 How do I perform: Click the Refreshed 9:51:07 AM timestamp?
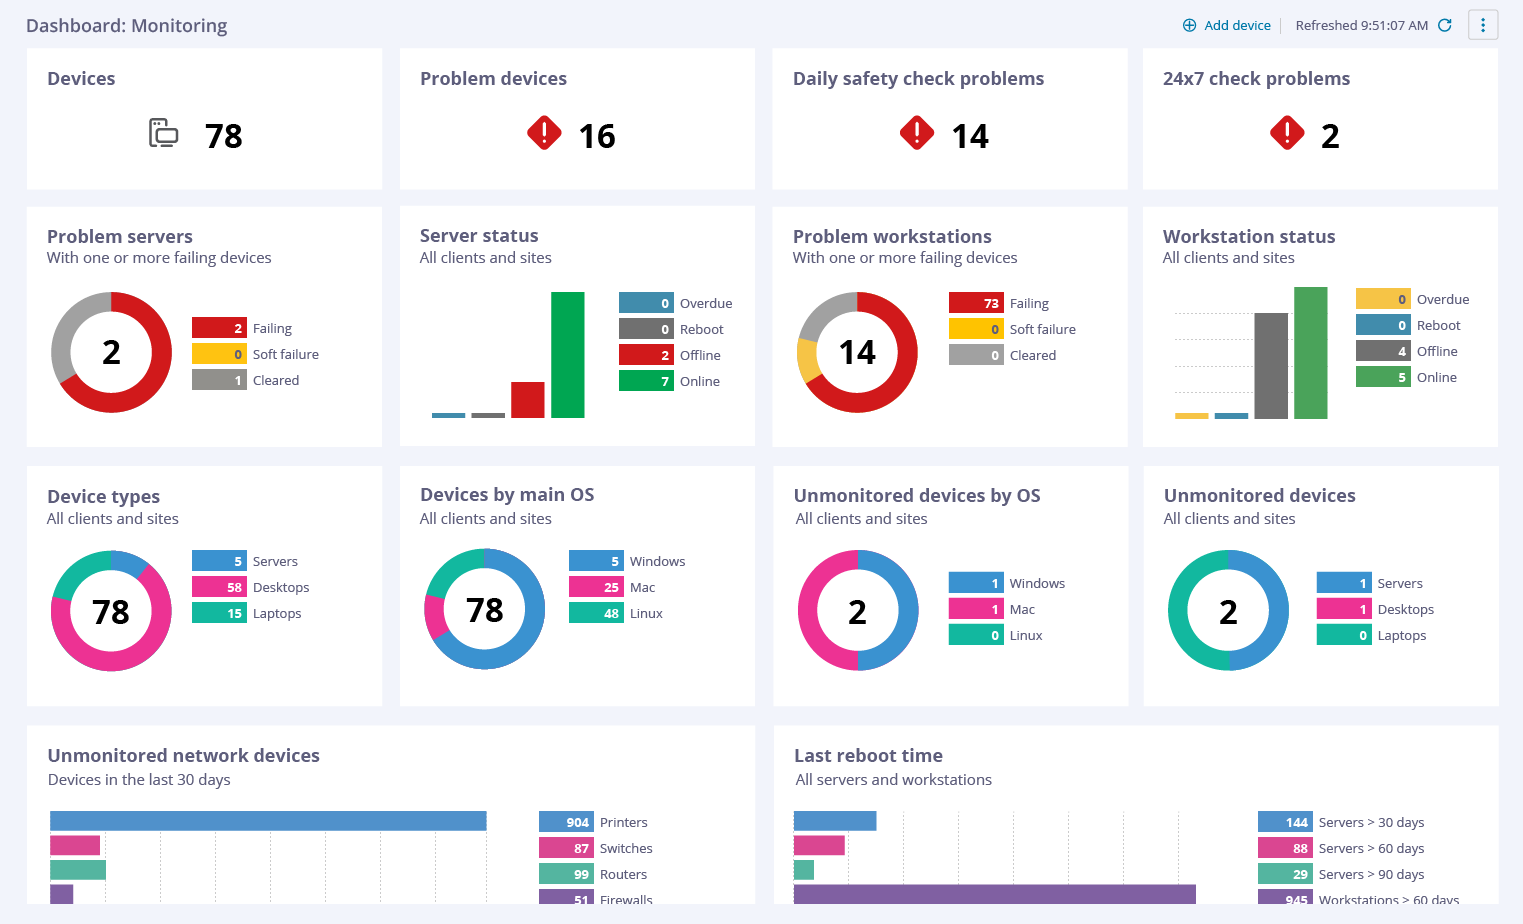1362,25
